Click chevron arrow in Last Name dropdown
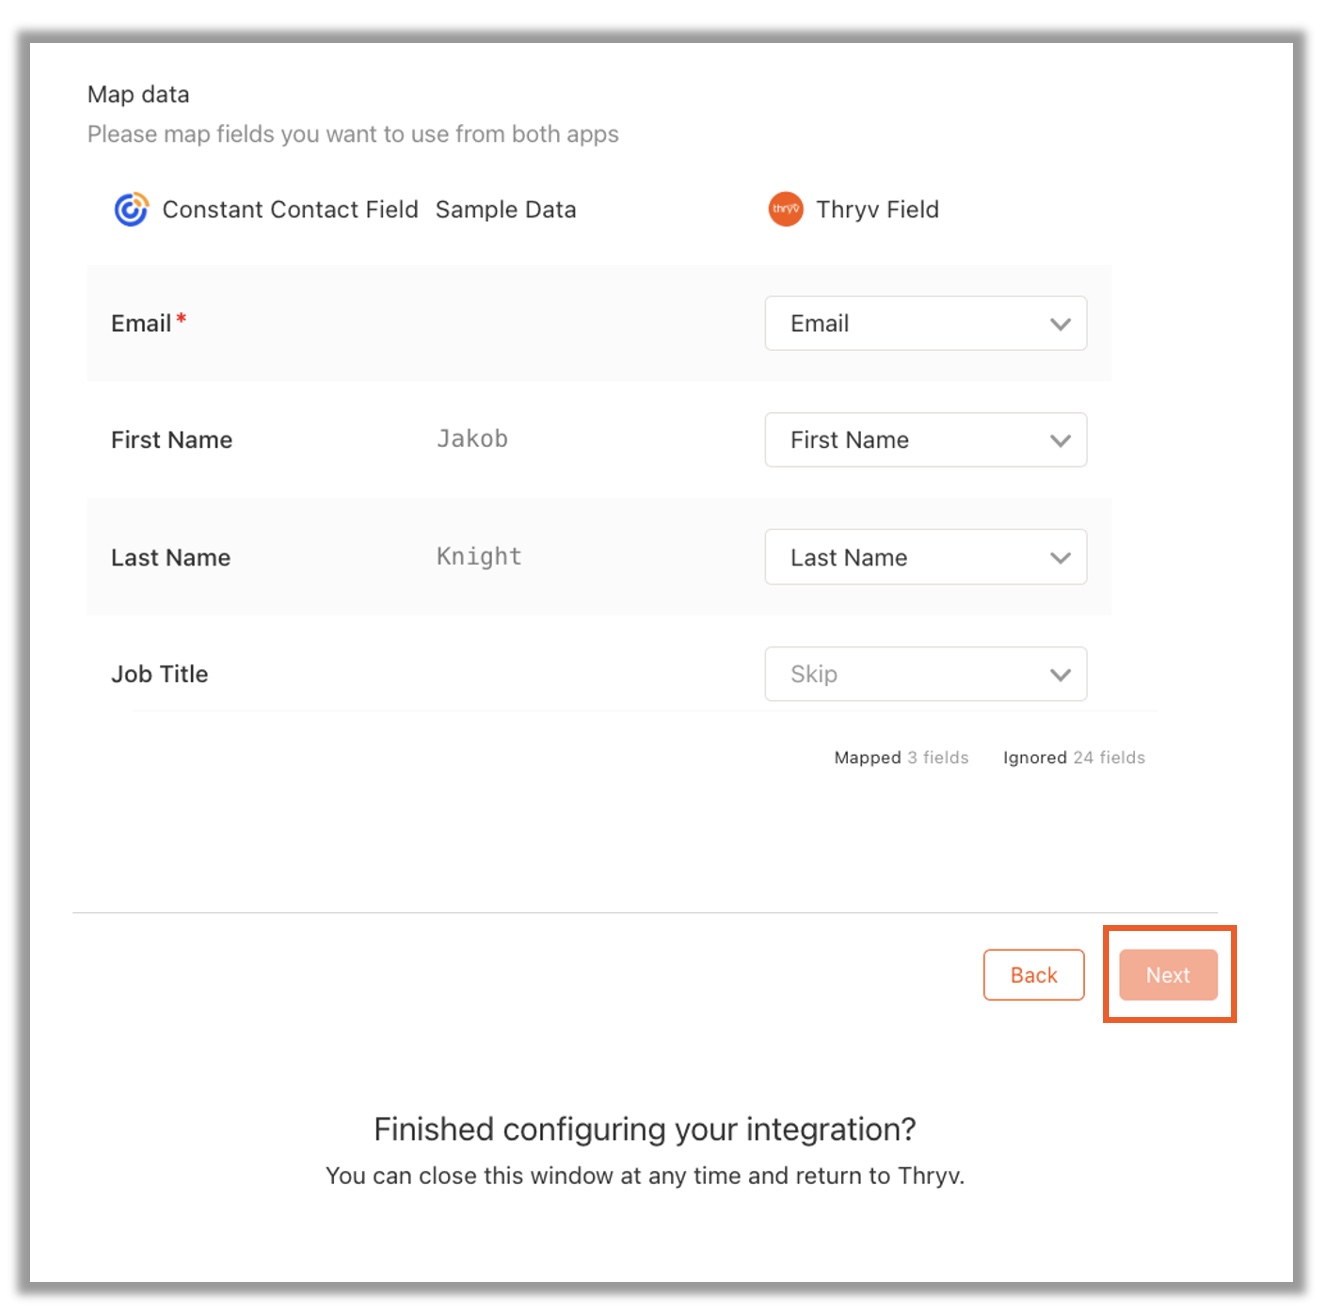The height and width of the screenshot is (1316, 1342). point(1060,558)
